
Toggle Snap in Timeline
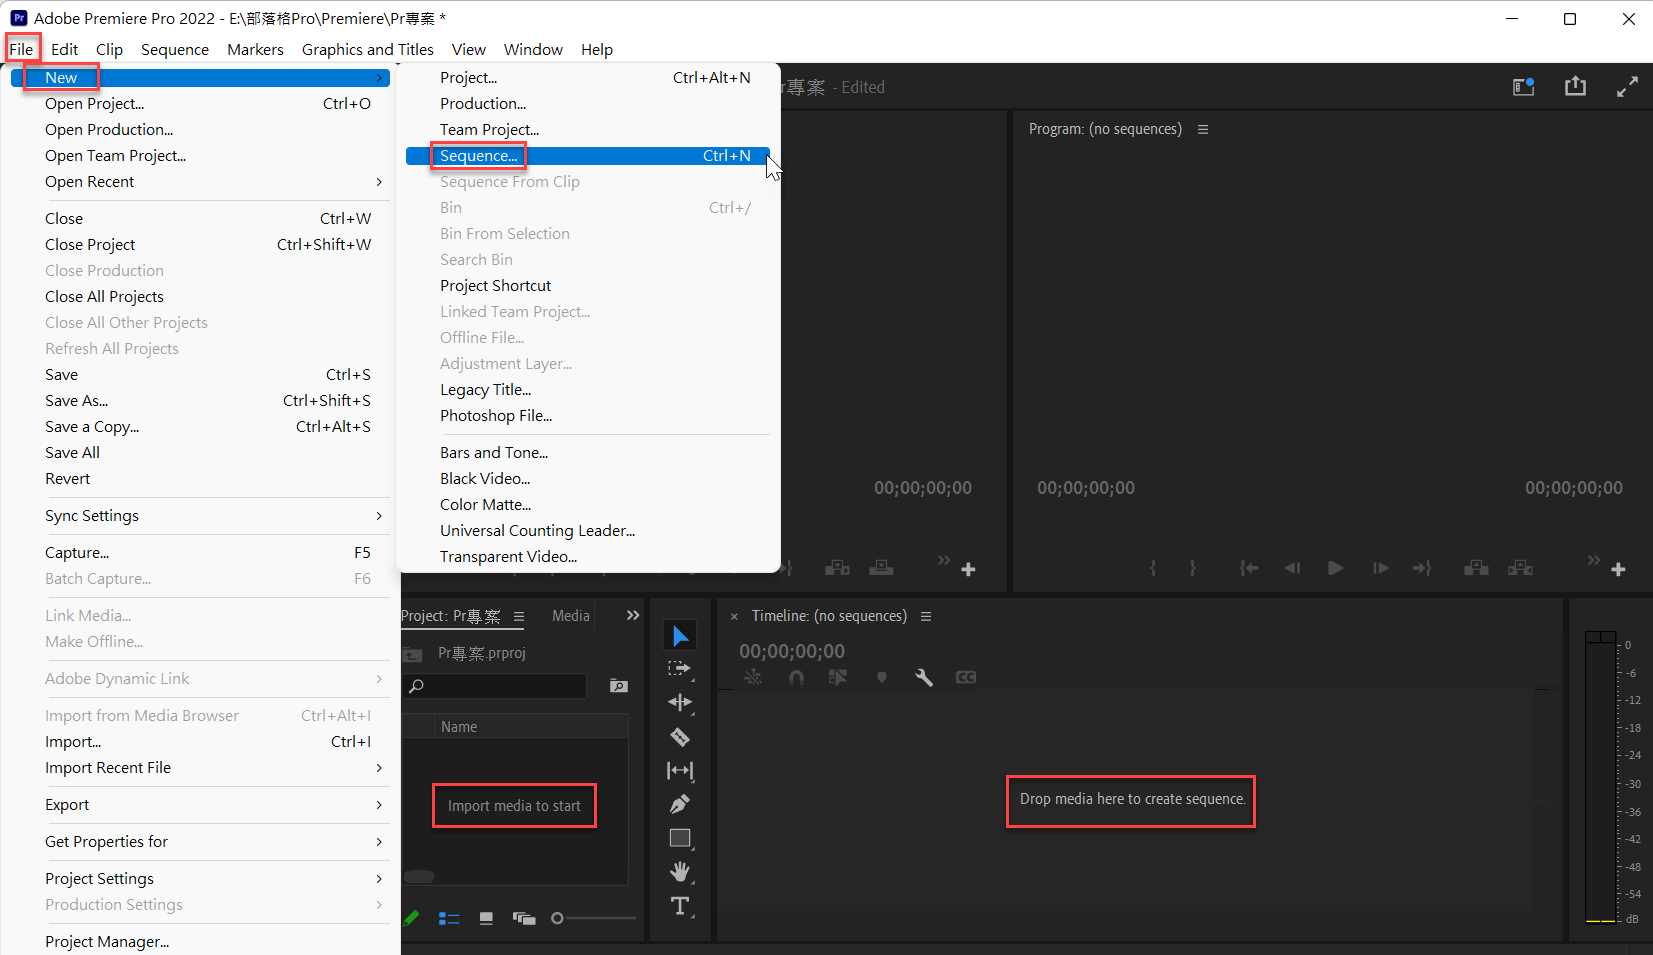pos(796,677)
